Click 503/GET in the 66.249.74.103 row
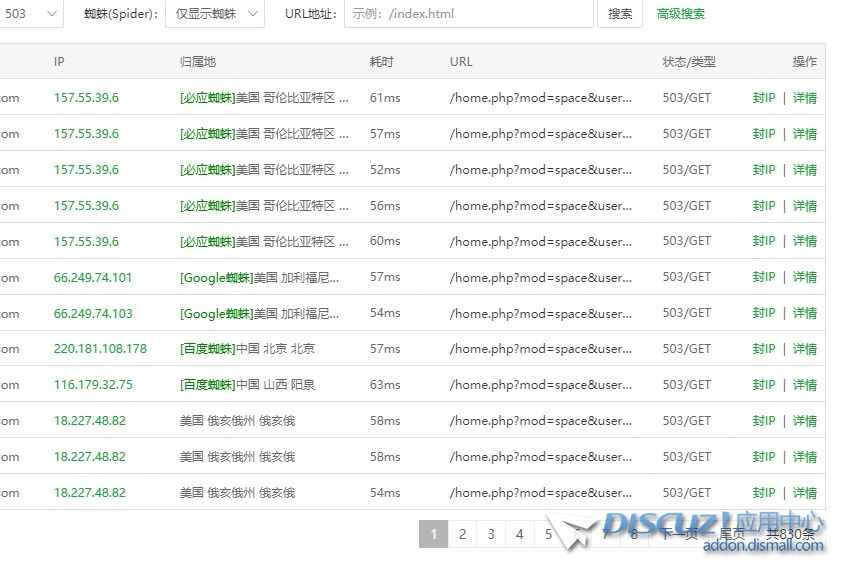The height and width of the screenshot is (571, 842). tap(687, 313)
